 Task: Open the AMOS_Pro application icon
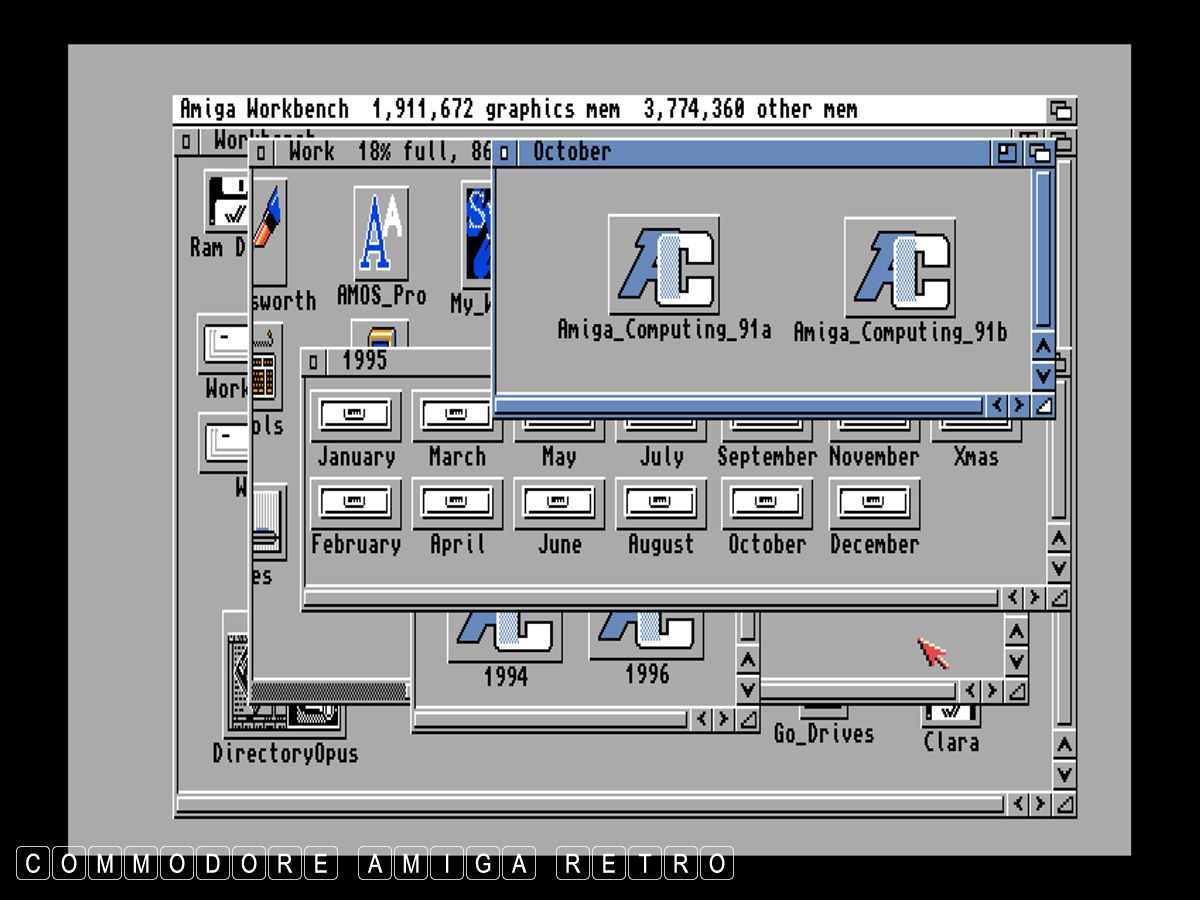point(381,234)
